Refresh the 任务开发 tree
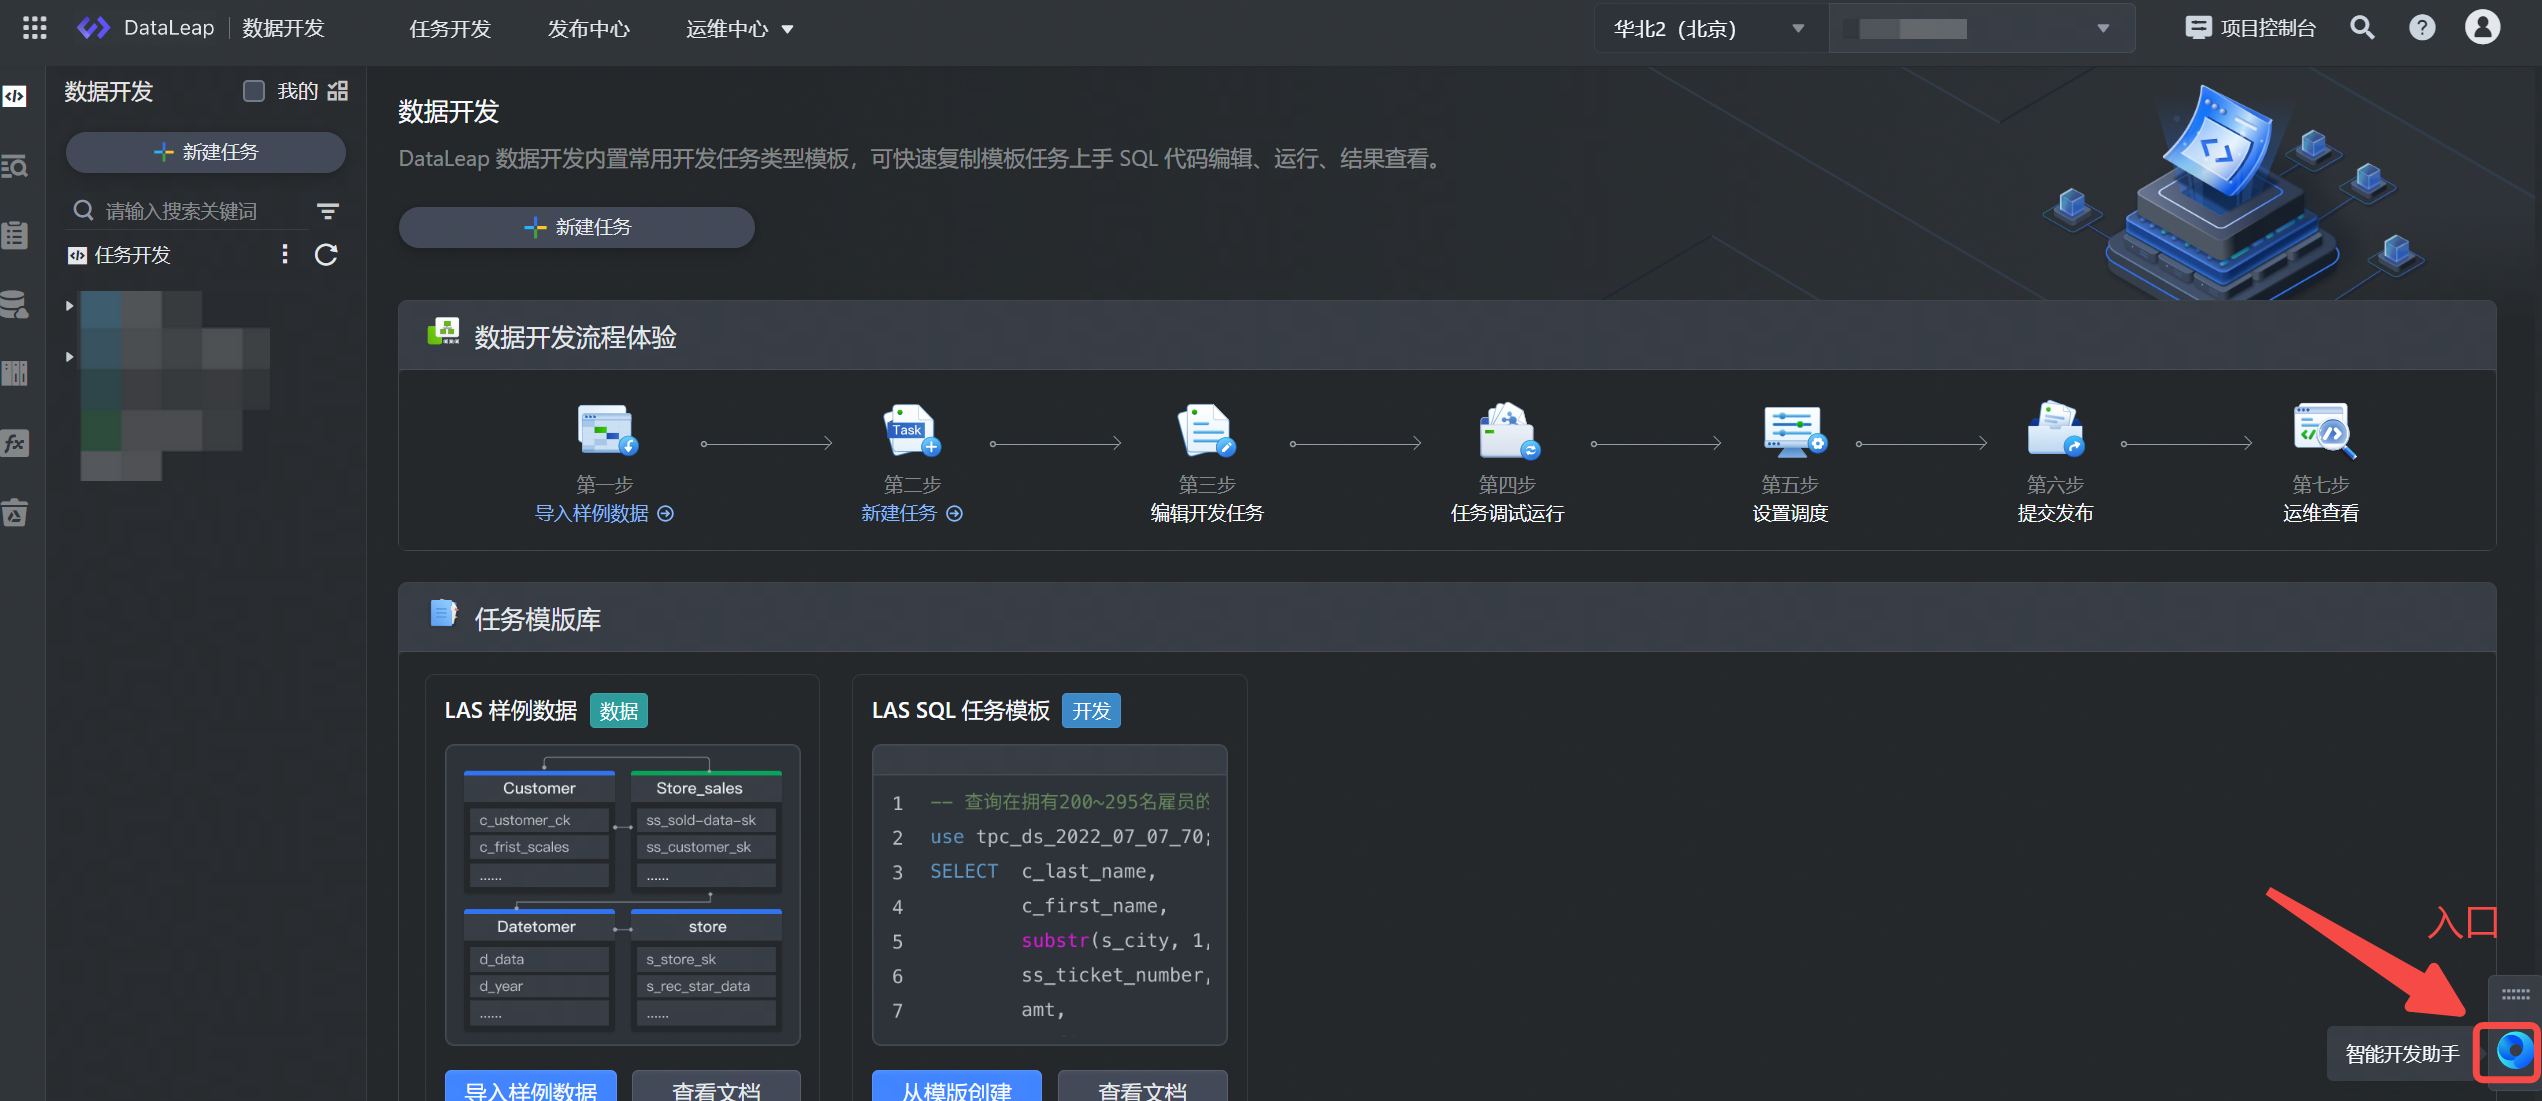 [x=326, y=255]
